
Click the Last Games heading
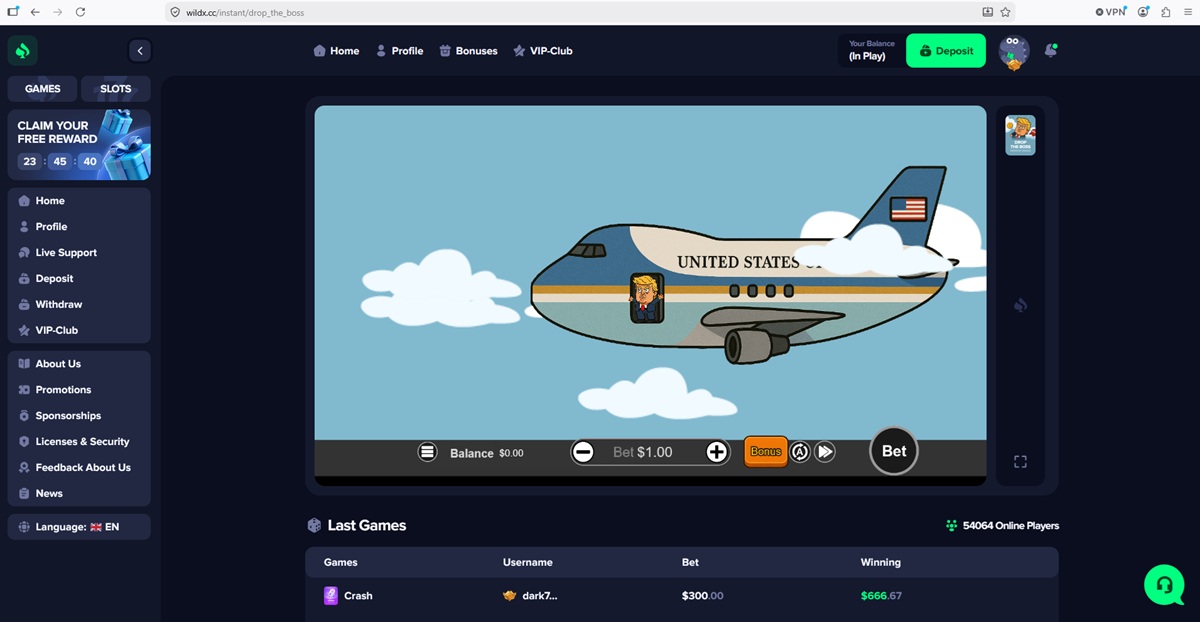pos(367,525)
